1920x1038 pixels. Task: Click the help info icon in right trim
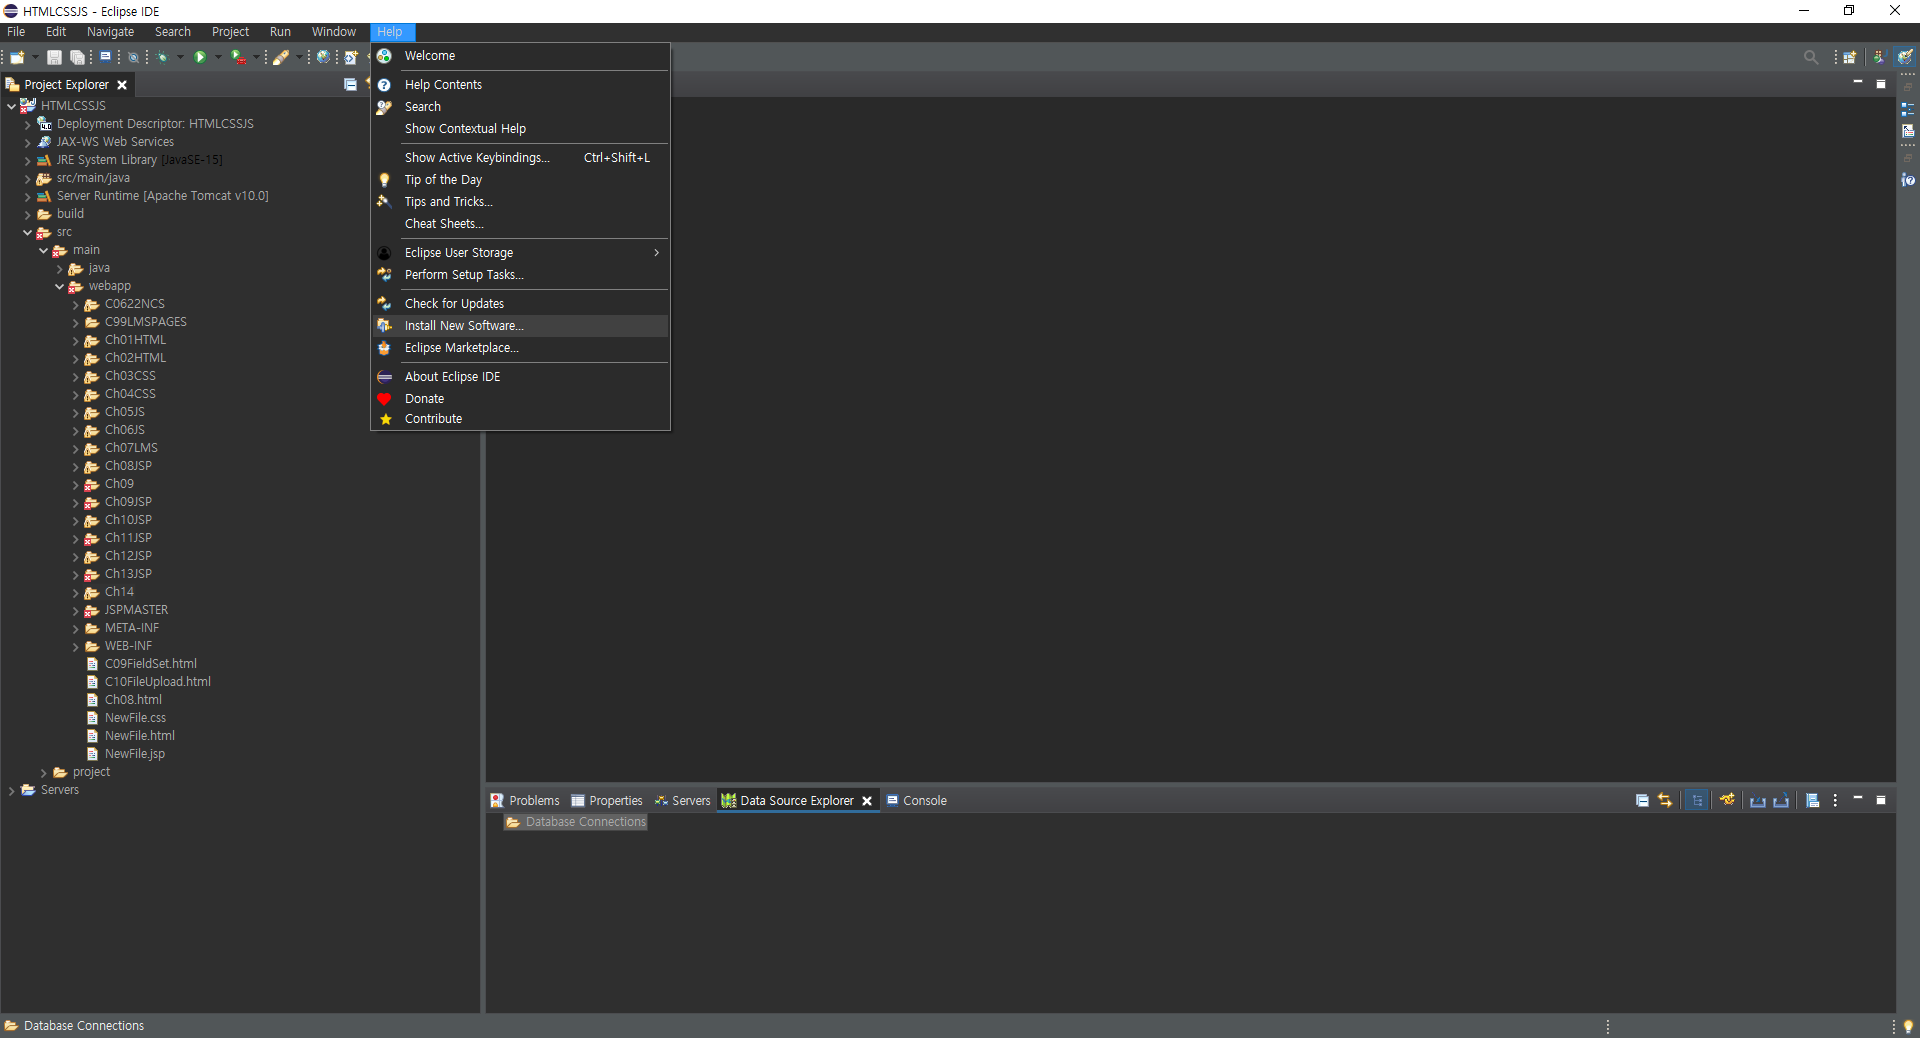pos(1908,180)
